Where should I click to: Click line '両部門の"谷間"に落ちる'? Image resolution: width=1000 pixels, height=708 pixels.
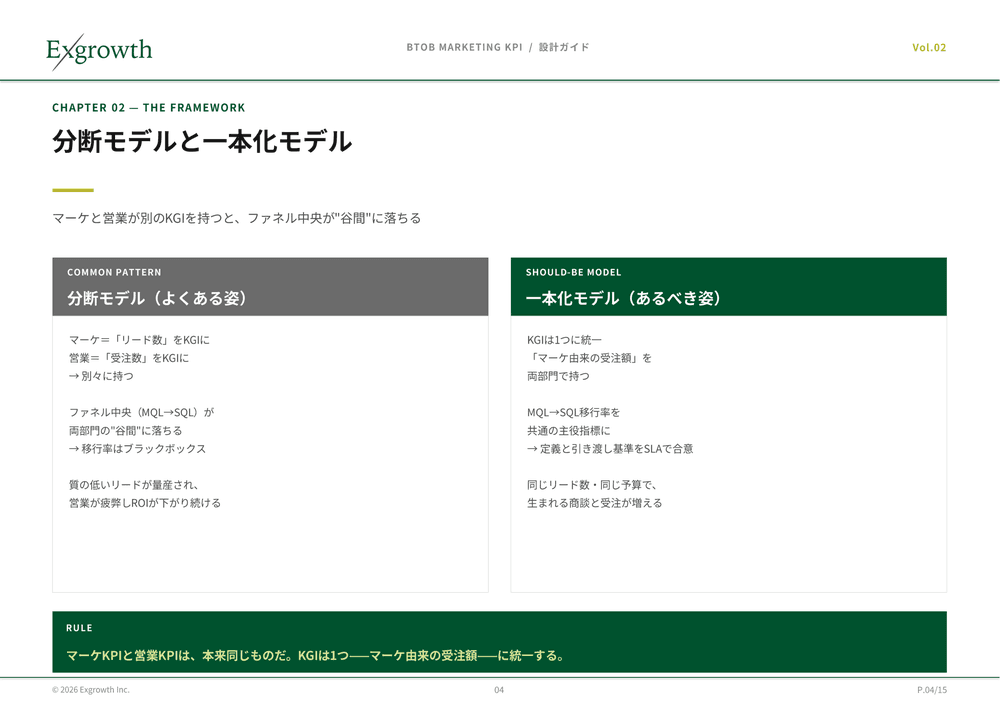(x=126, y=431)
